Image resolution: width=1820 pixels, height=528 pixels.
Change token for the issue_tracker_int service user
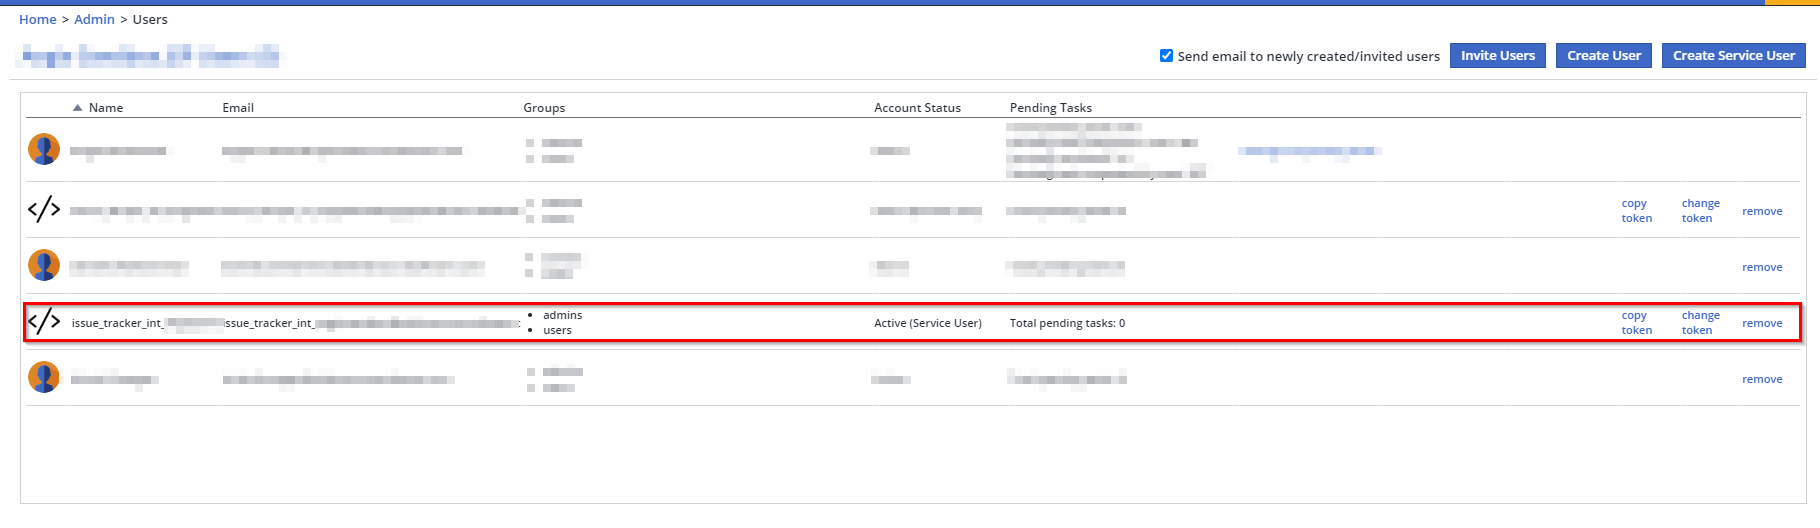point(1700,323)
